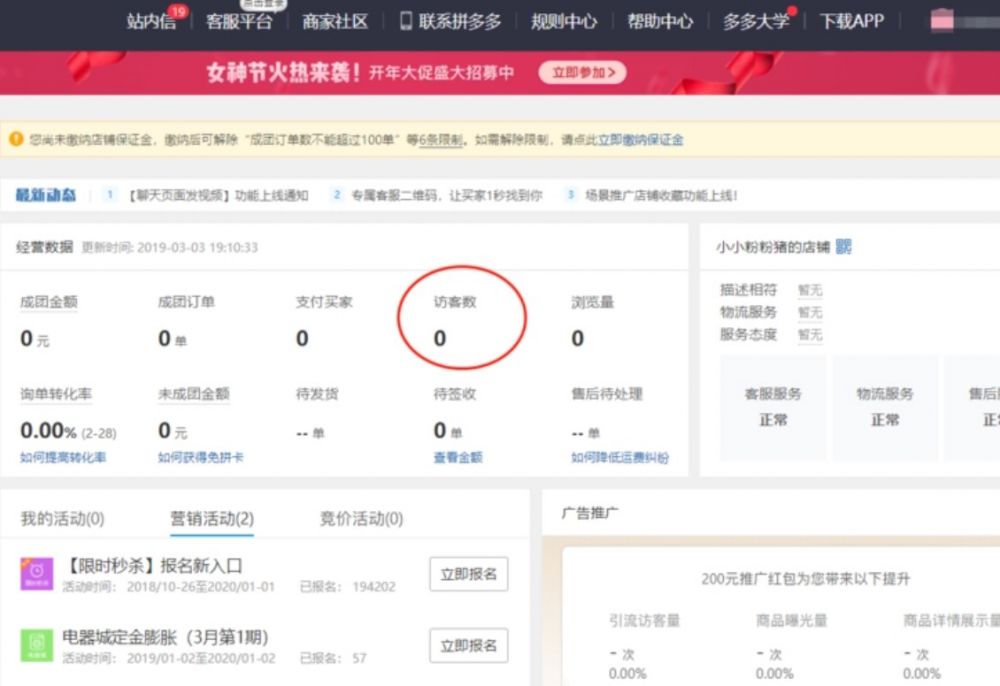
Task: Open 客服平台 in the top navigation
Action: [x=238, y=21]
